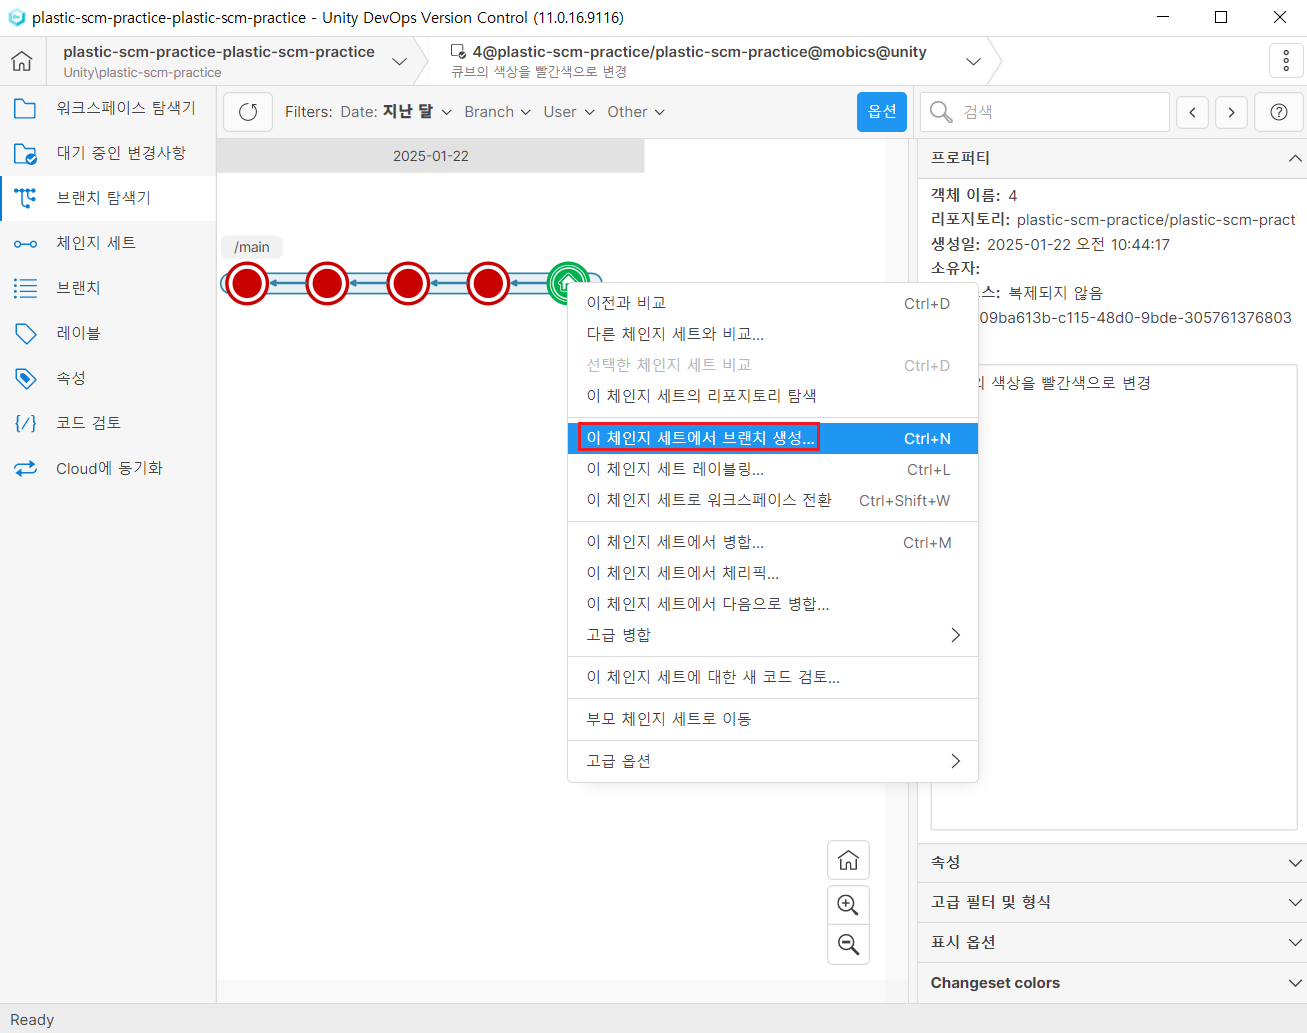The height and width of the screenshot is (1033, 1307).
Task: Open 속성 sidebar view
Action: click(108, 378)
